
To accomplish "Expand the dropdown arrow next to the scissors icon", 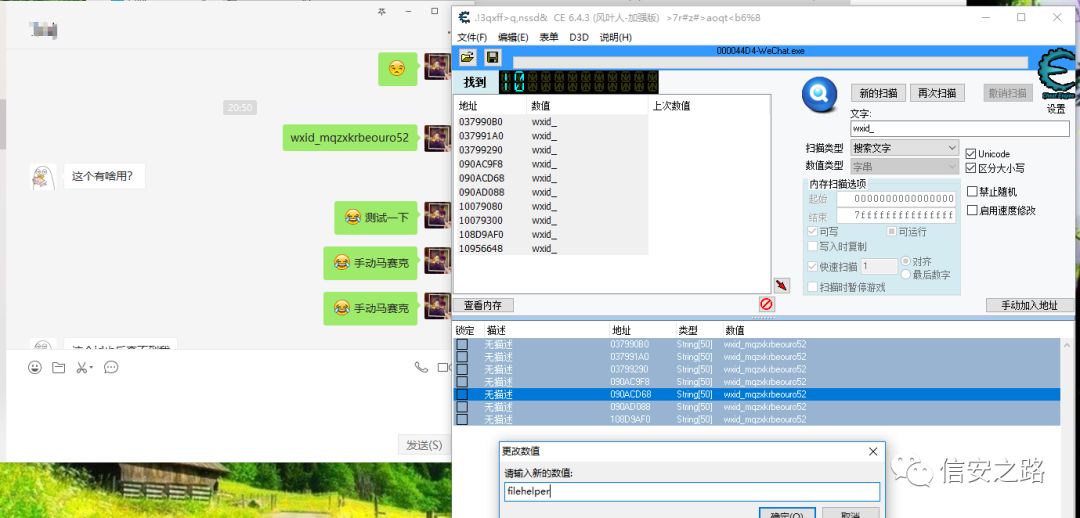I will pyautogui.click(x=91, y=369).
